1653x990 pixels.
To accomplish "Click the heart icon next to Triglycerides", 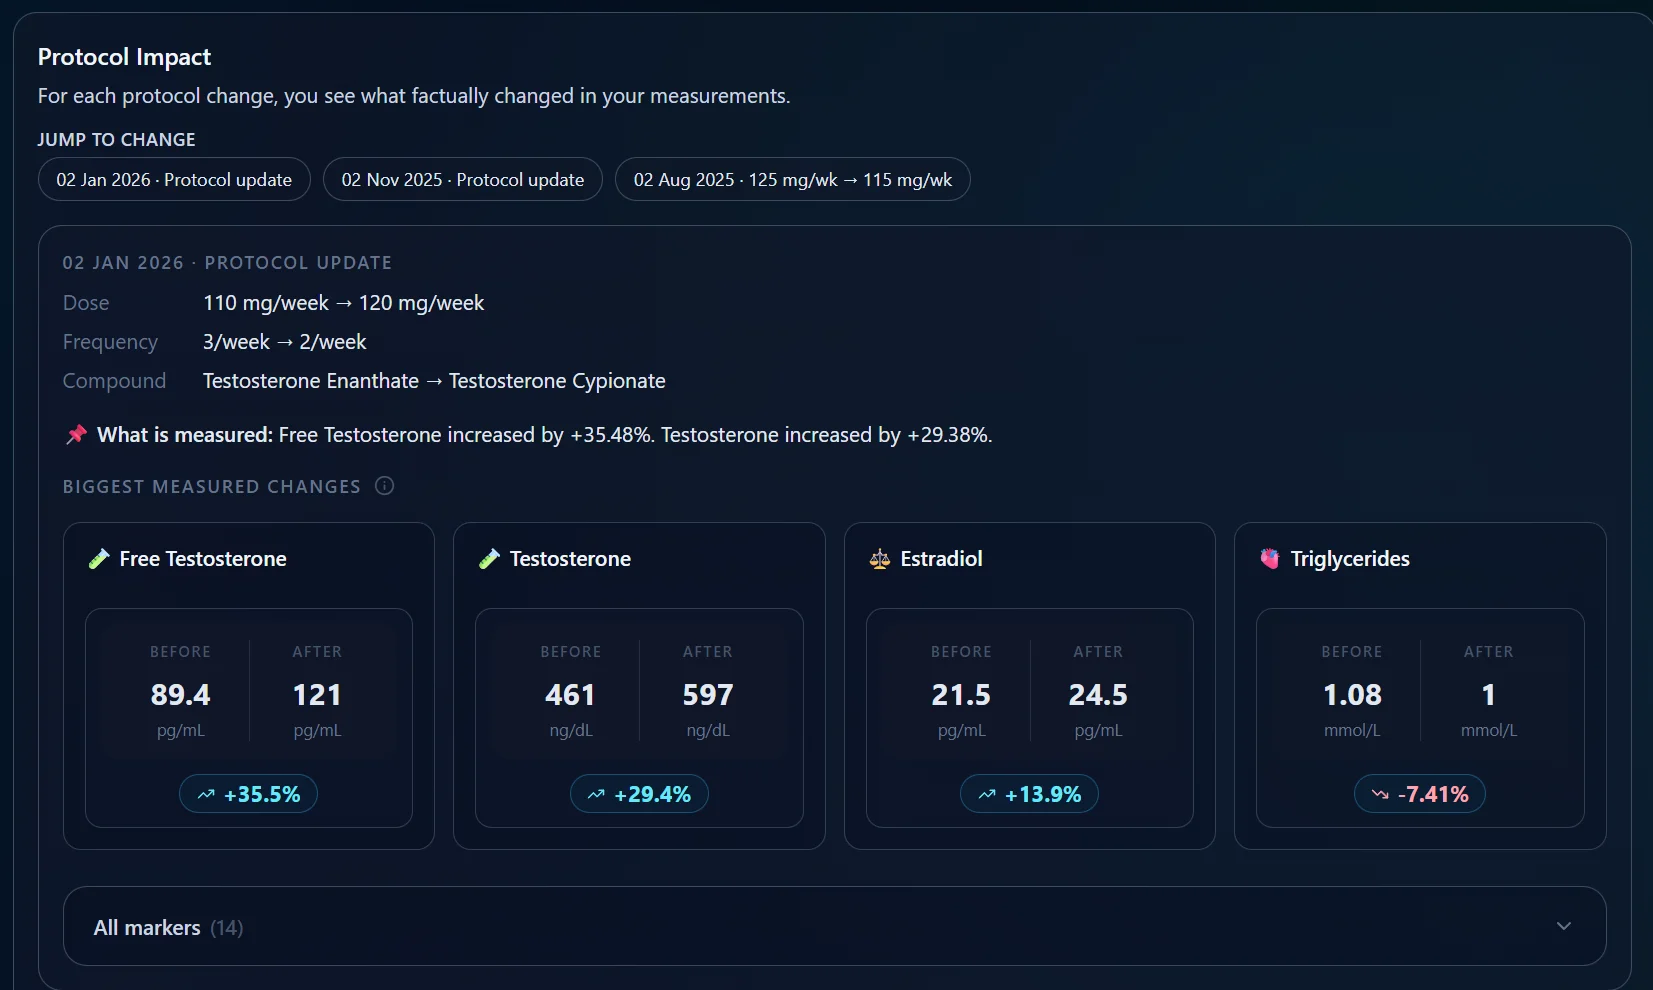I will (1270, 559).
